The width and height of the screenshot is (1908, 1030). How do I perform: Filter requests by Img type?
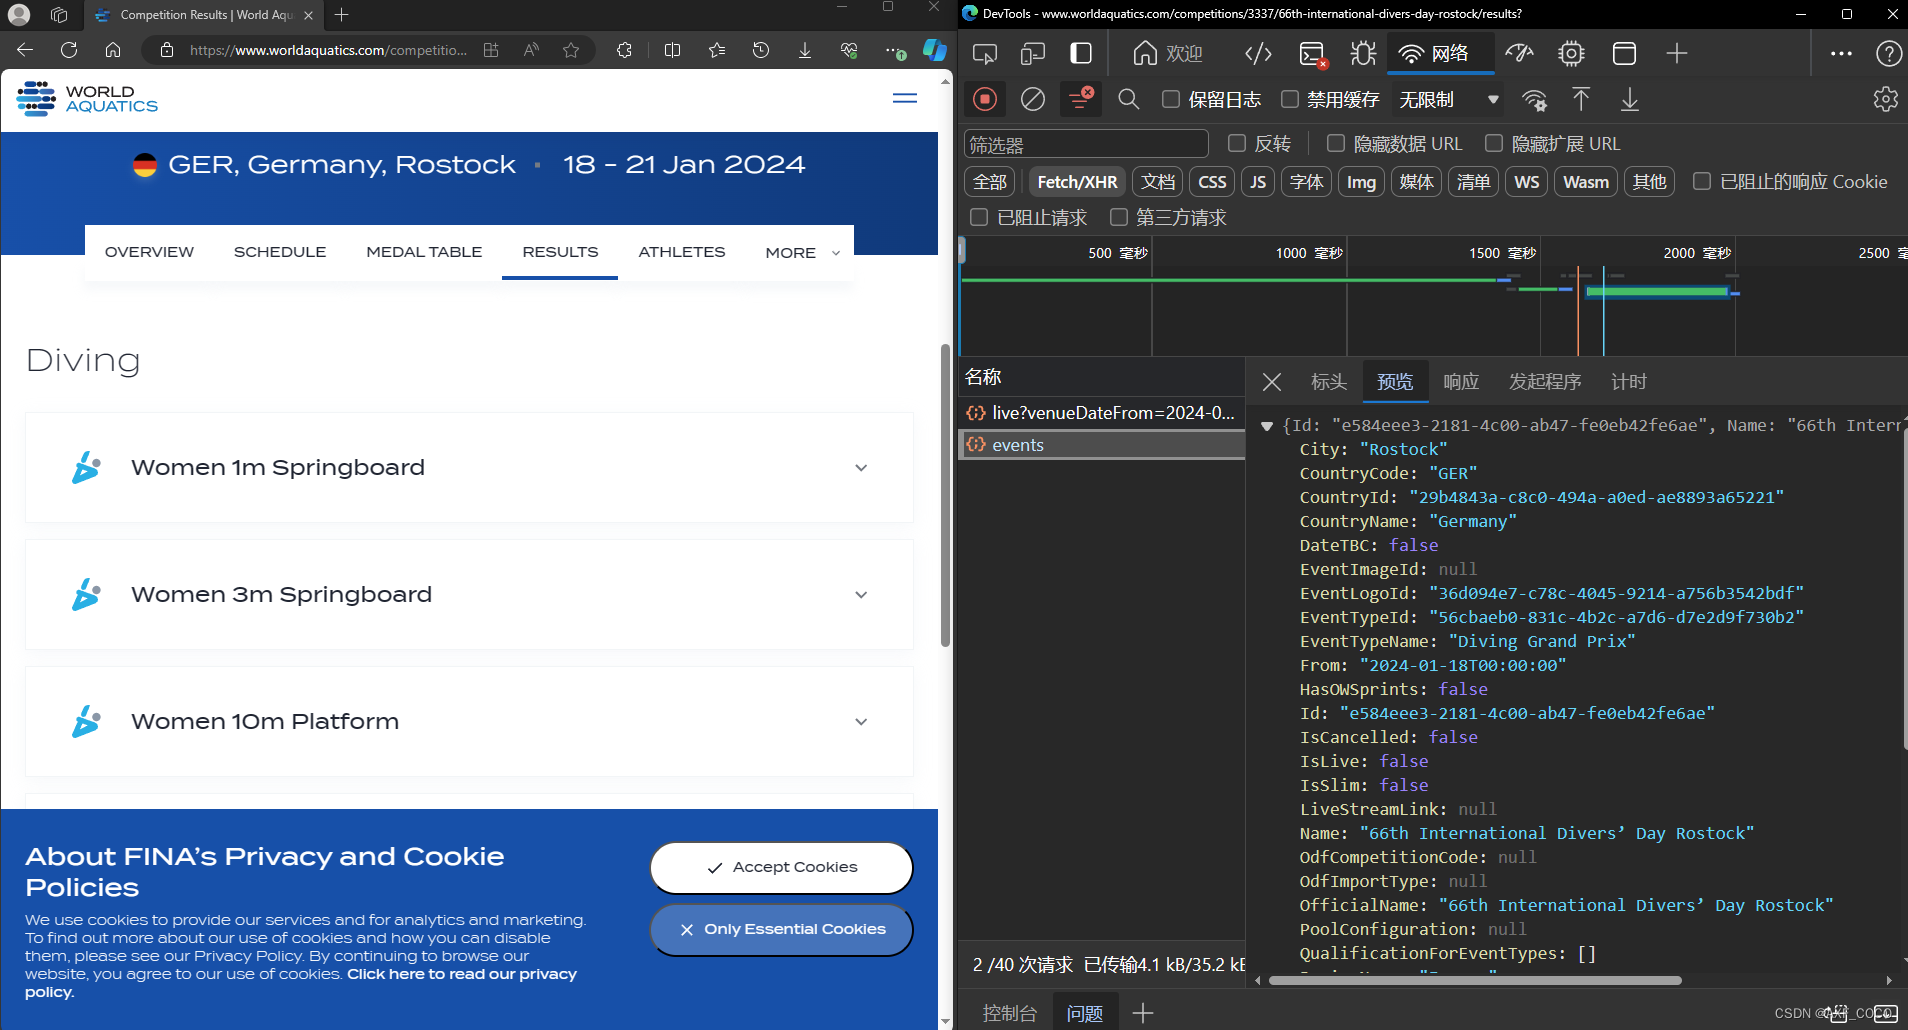coord(1361,182)
